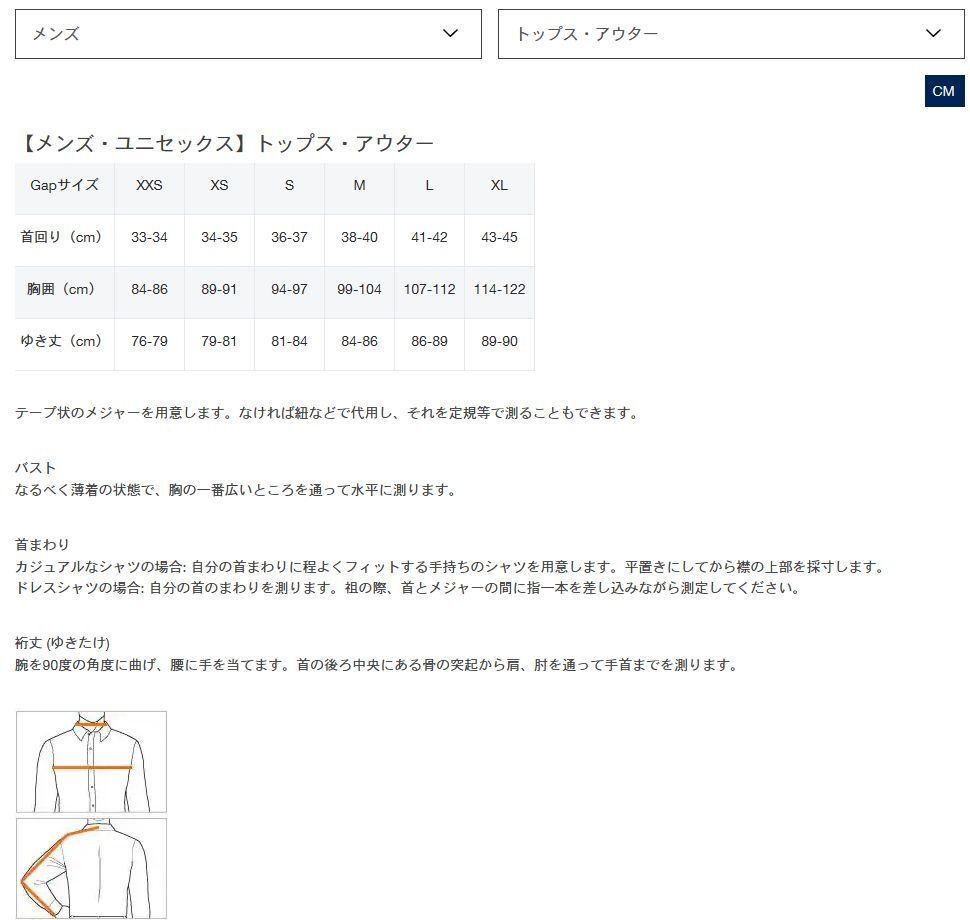Click sleeve value 76-79
The width and height of the screenshot is (970, 920).
(x=149, y=341)
